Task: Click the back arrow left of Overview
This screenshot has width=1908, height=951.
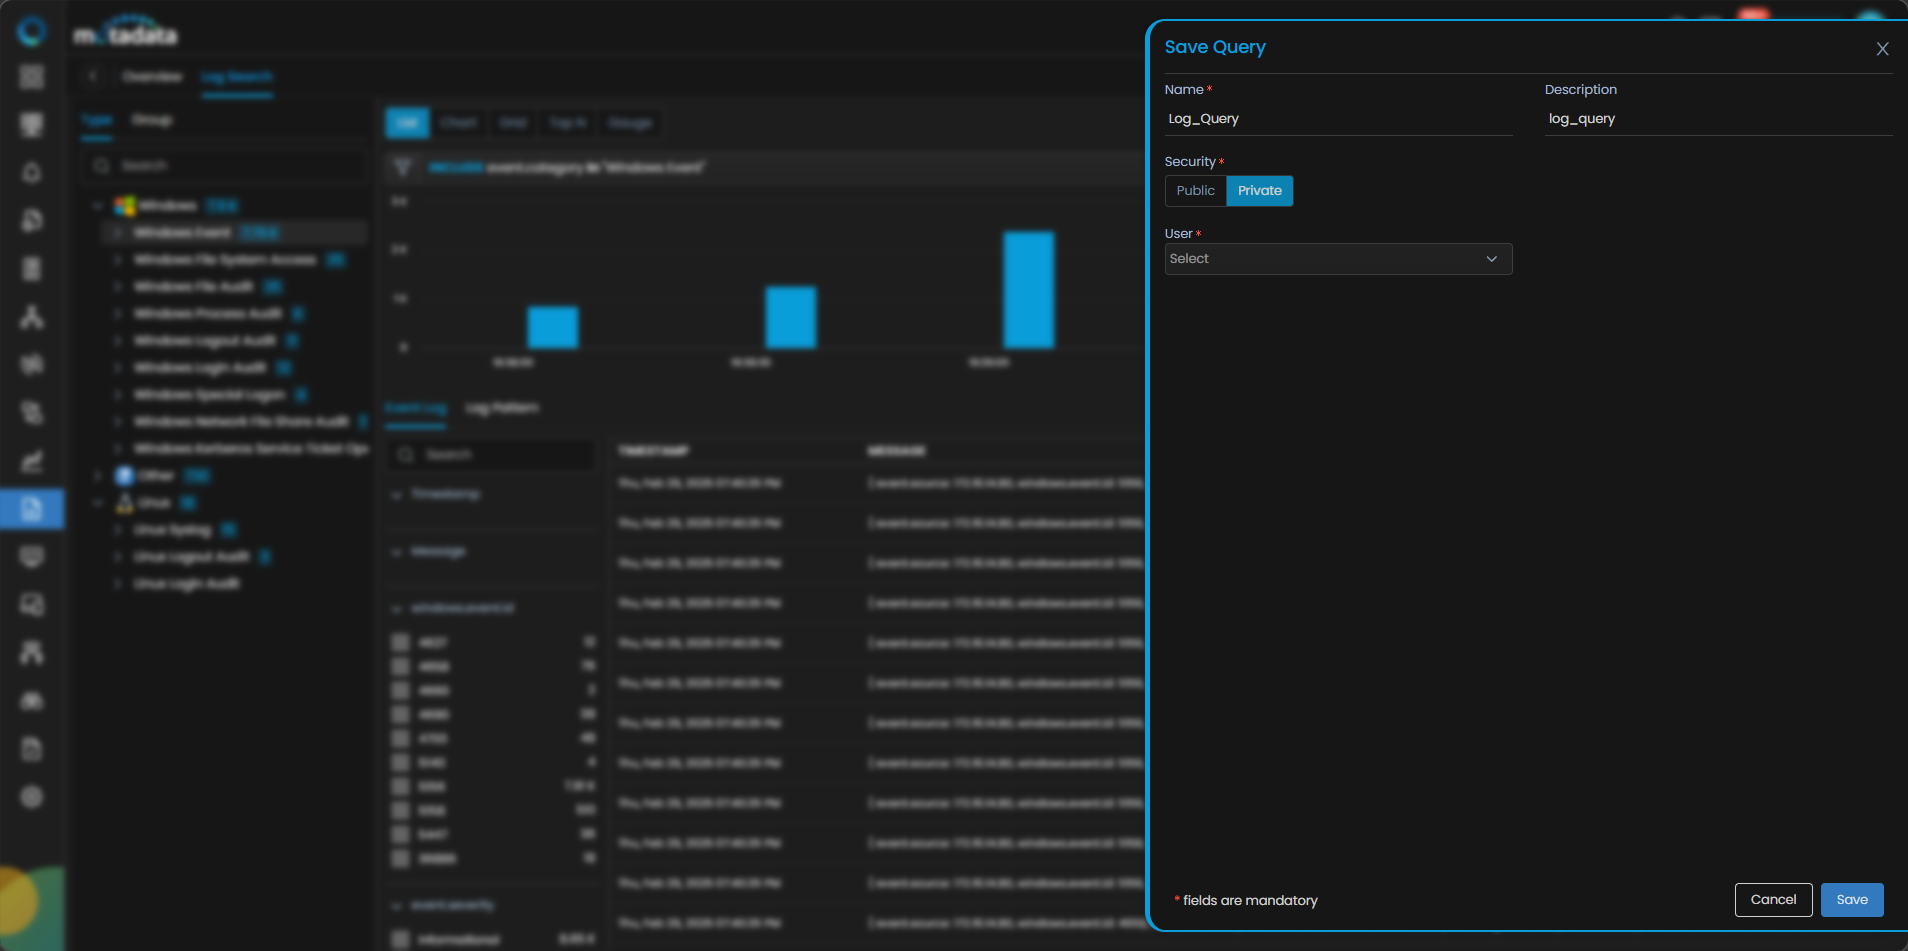Action: (92, 76)
